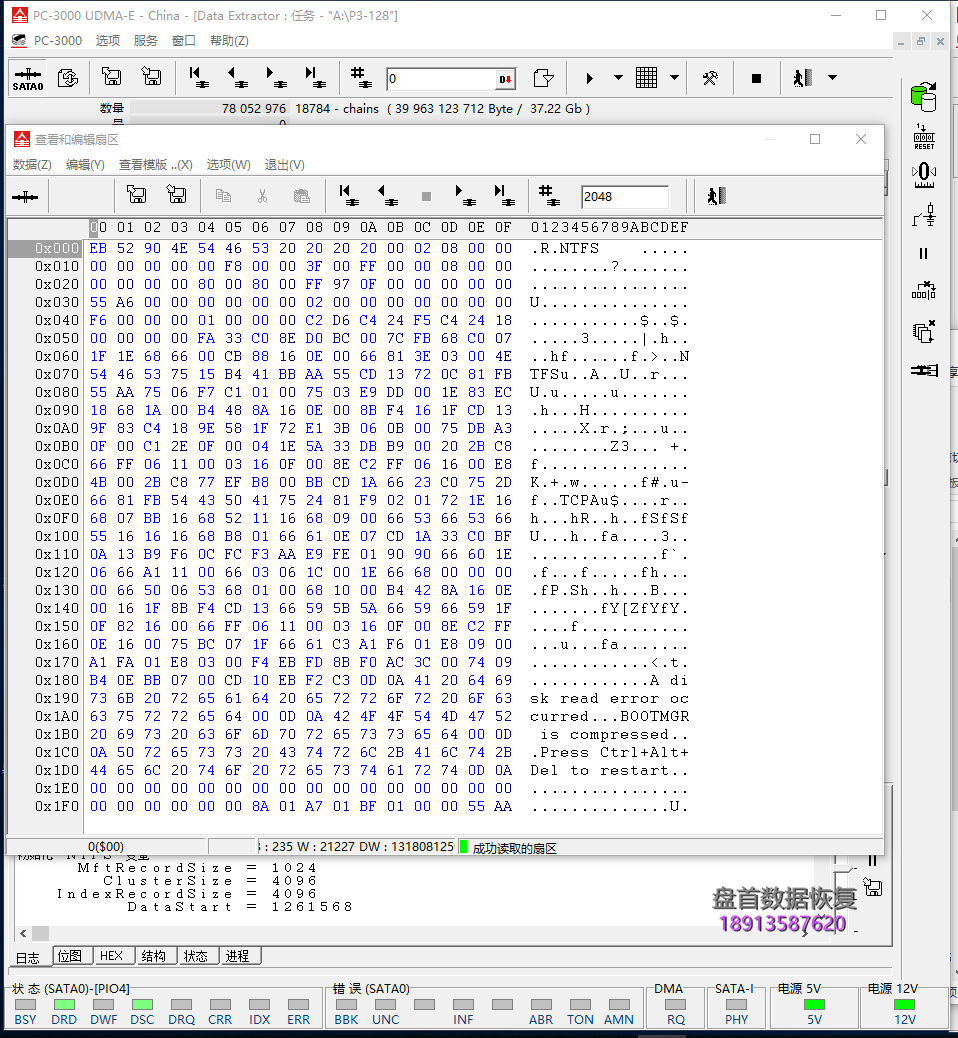Image resolution: width=958 pixels, height=1038 pixels.
Task: Click the go-to sector hash icon in main toolbar
Action: point(361,78)
